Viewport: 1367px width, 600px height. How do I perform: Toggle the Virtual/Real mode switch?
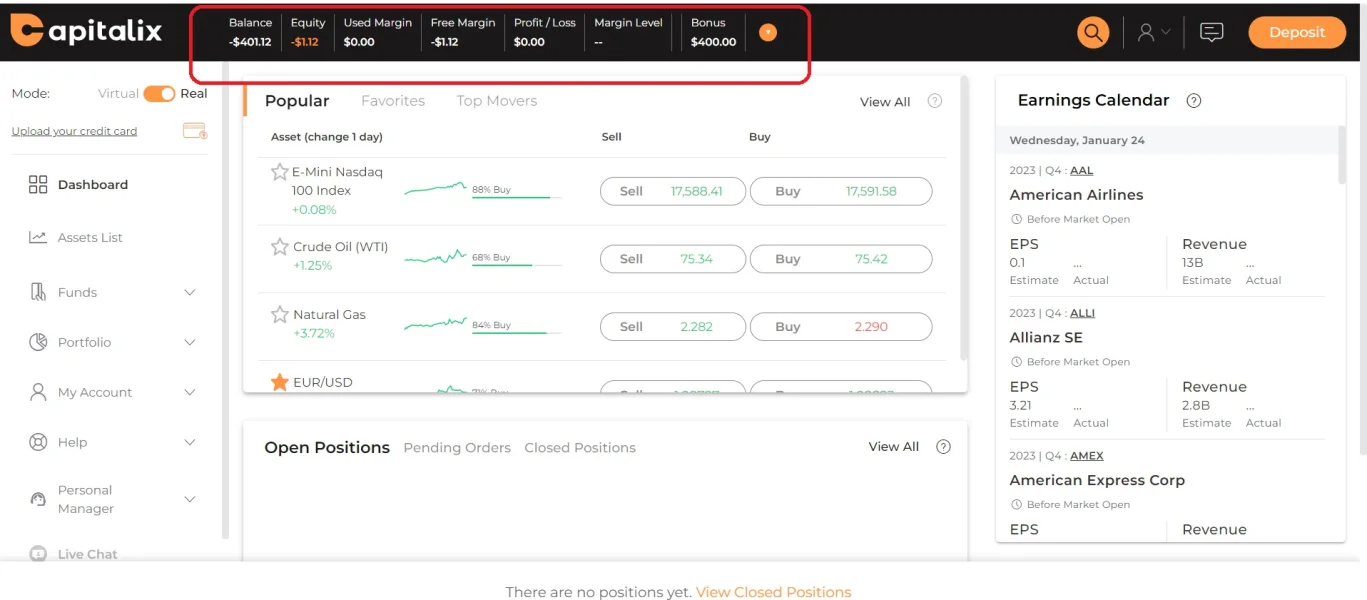[x=159, y=94]
